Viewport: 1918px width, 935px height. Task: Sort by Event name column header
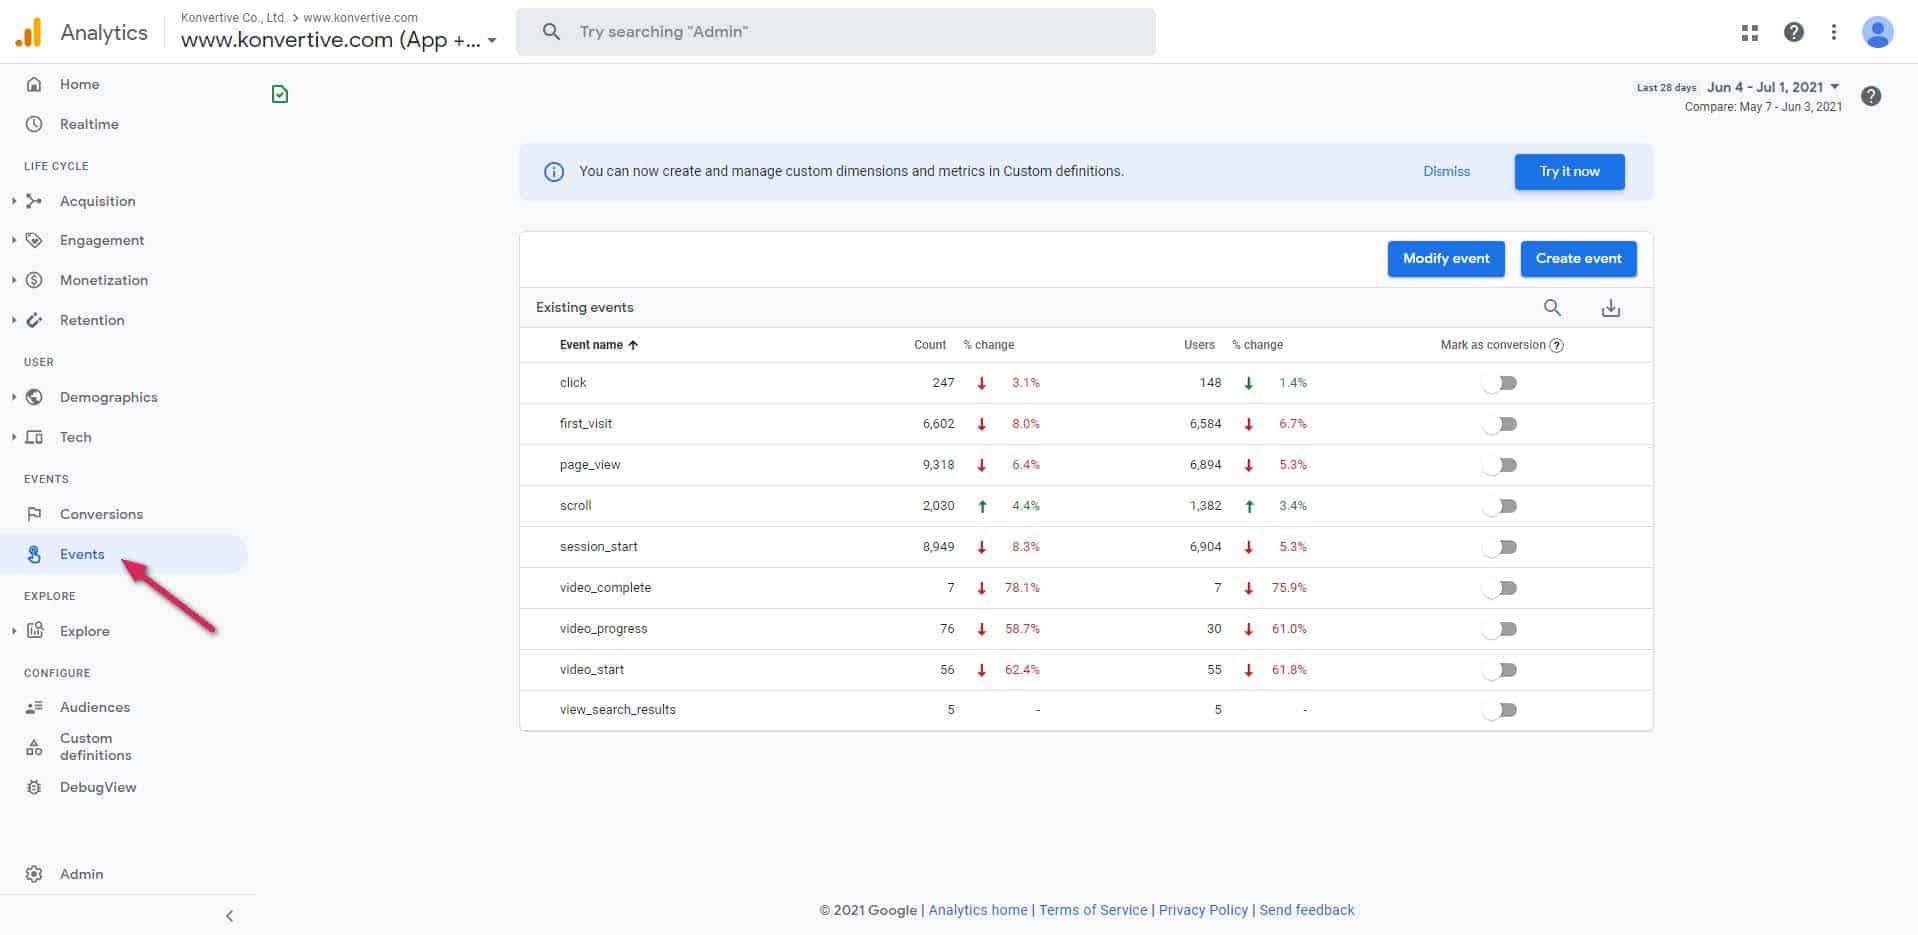(598, 345)
